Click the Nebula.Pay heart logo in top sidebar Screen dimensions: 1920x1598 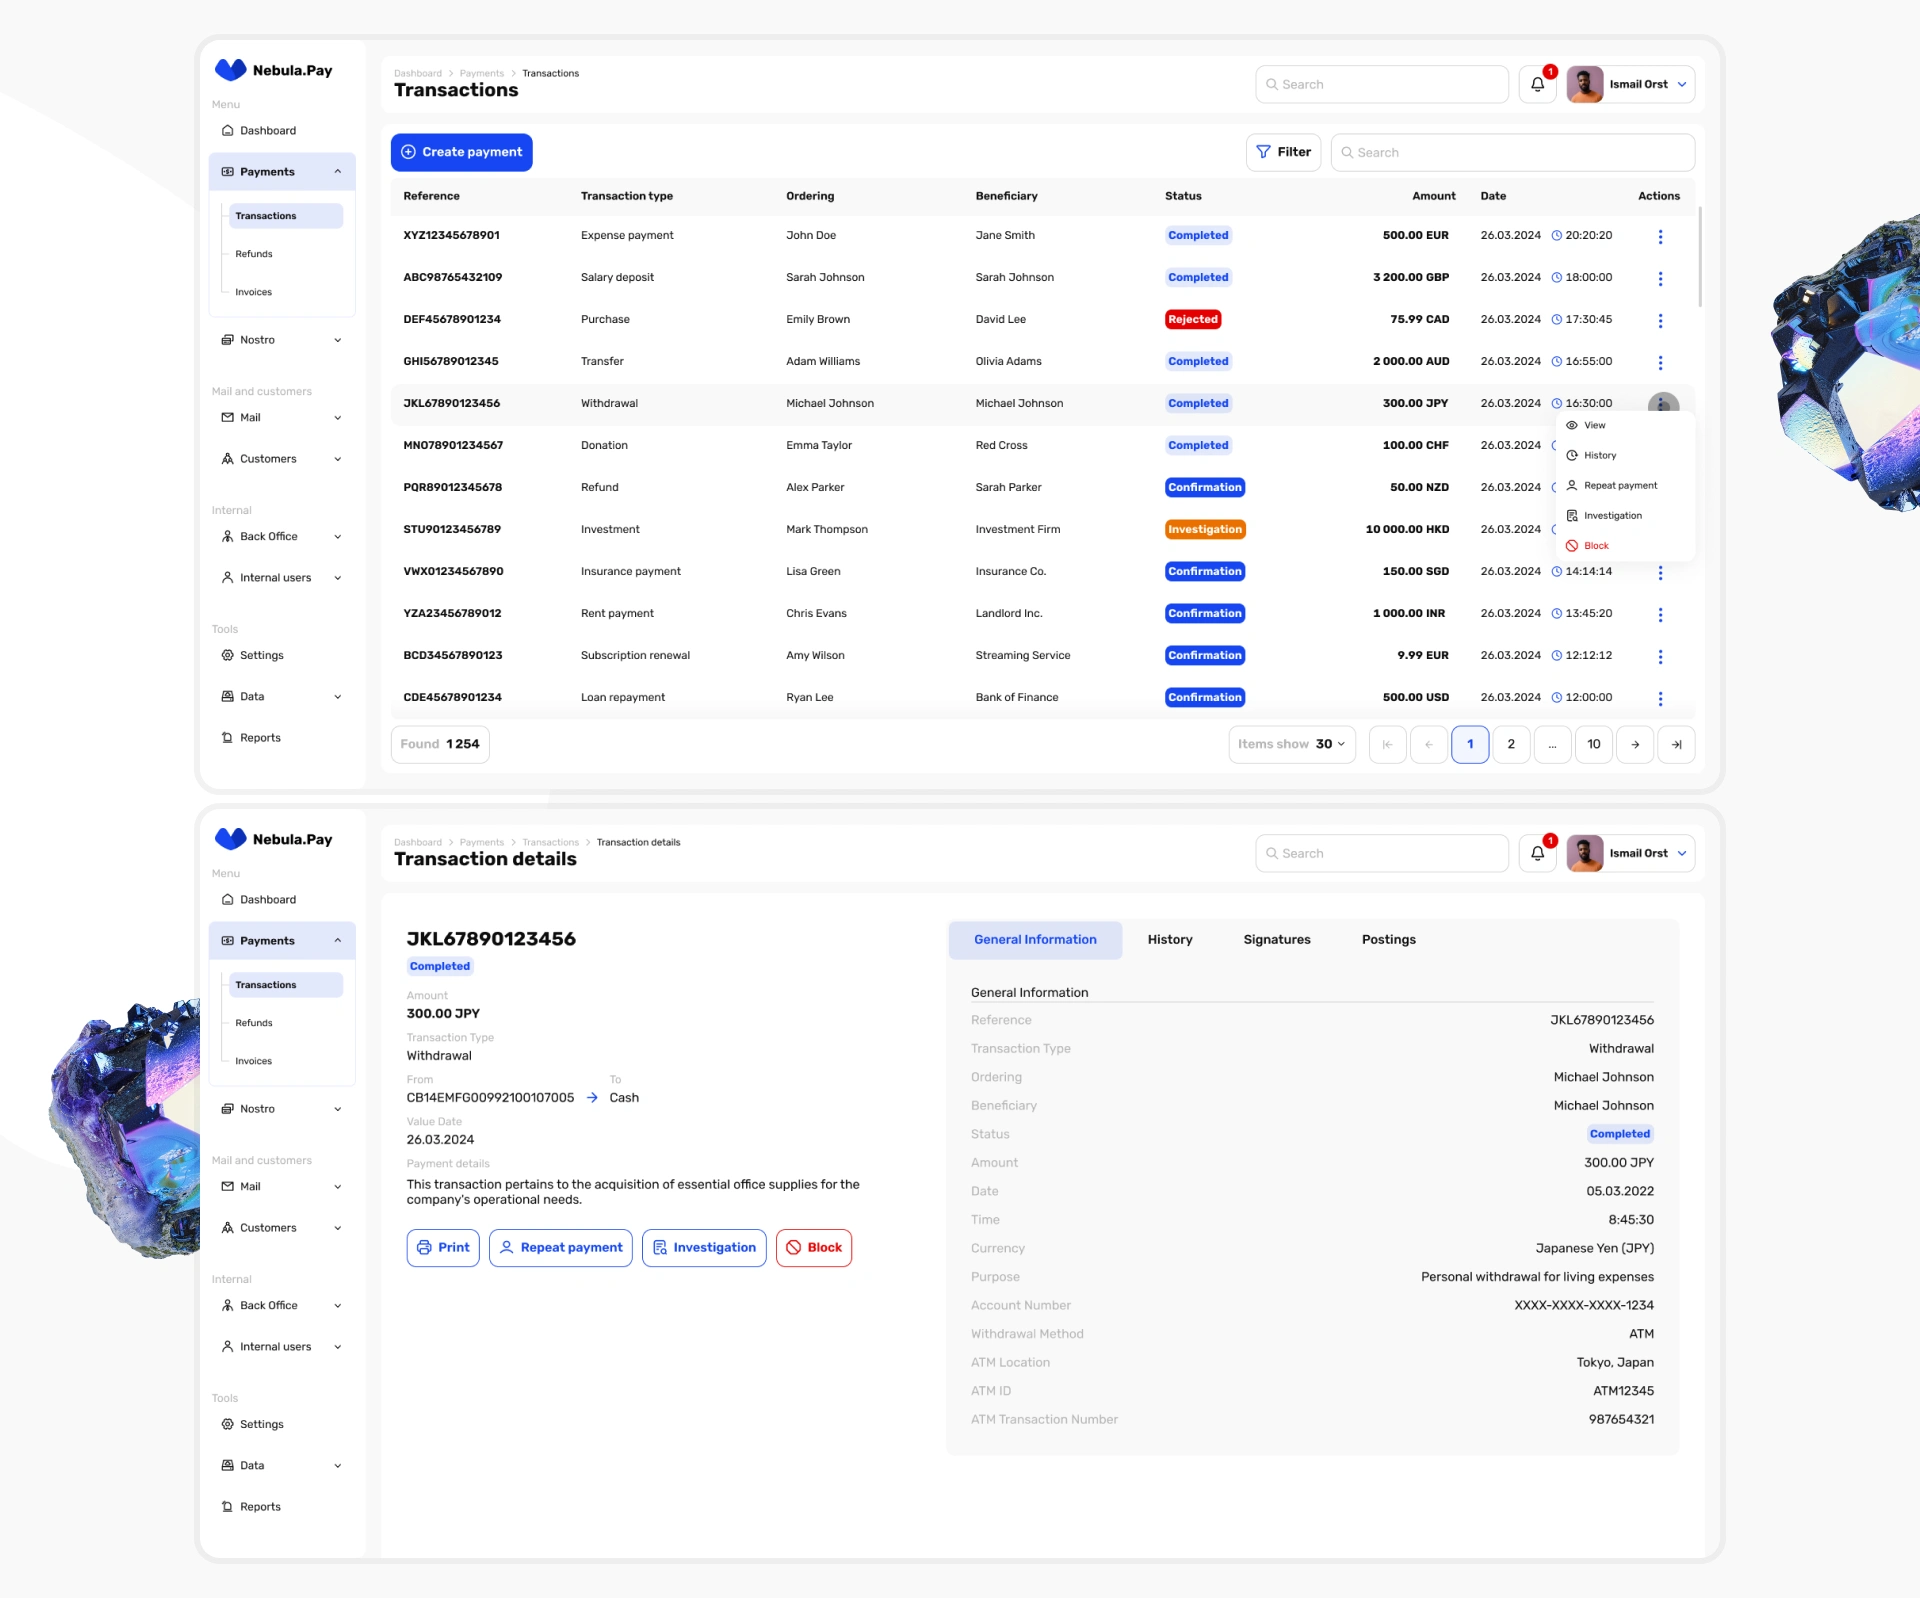[x=231, y=70]
